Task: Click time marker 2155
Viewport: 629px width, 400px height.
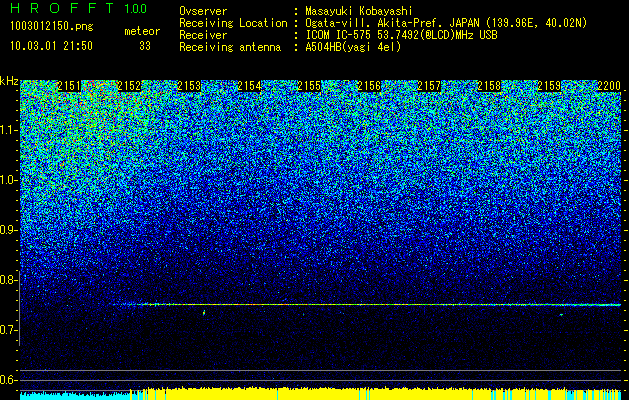Action: pyautogui.click(x=309, y=86)
